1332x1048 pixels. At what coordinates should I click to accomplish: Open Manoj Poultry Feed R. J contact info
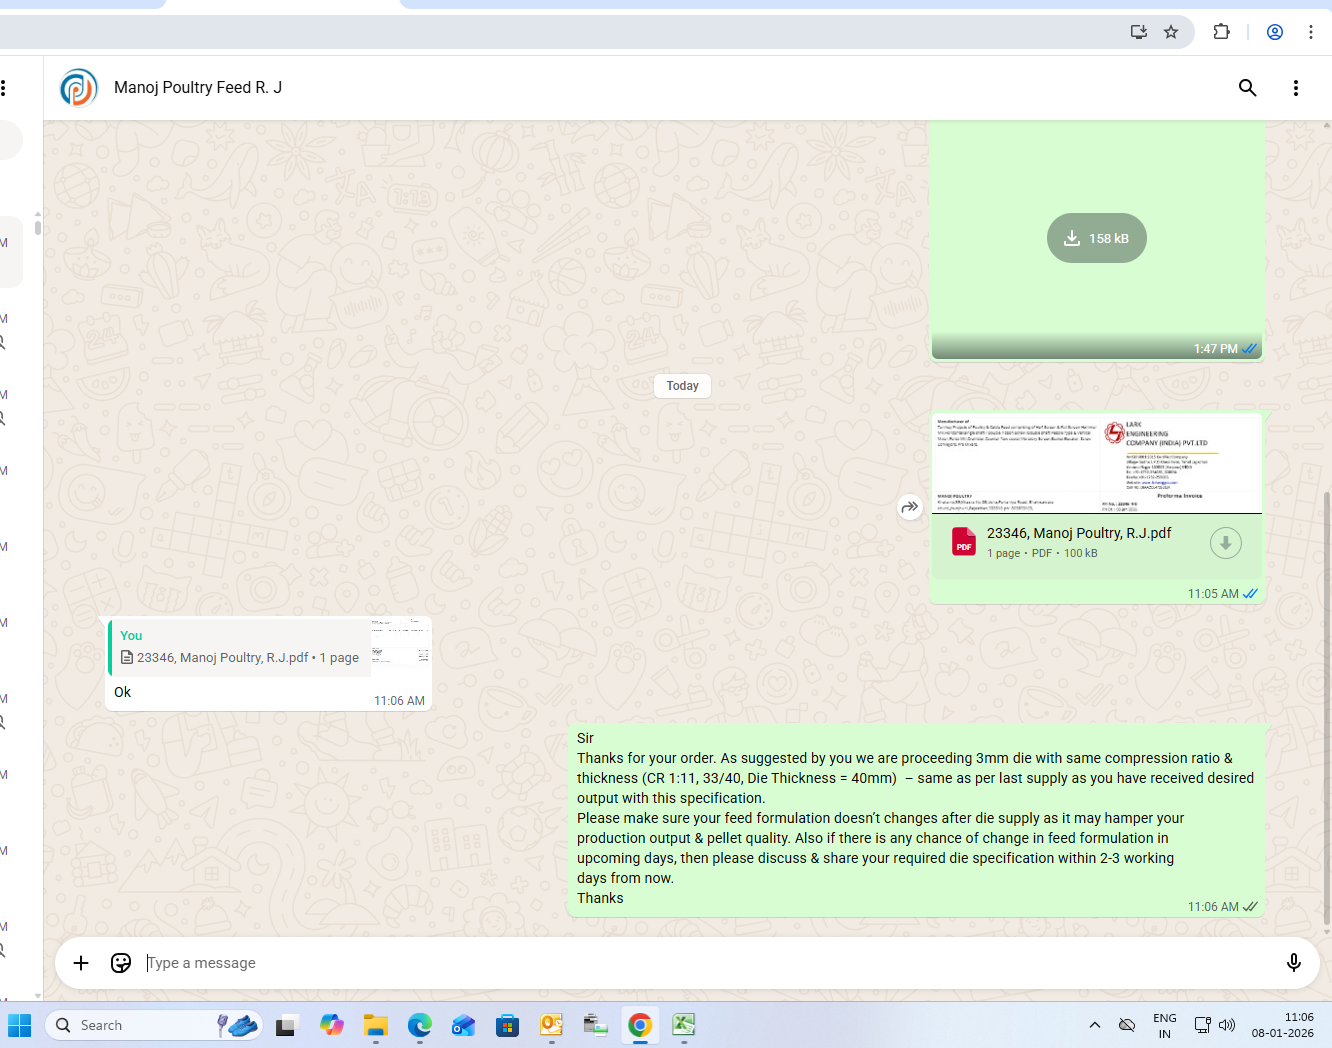click(x=198, y=88)
